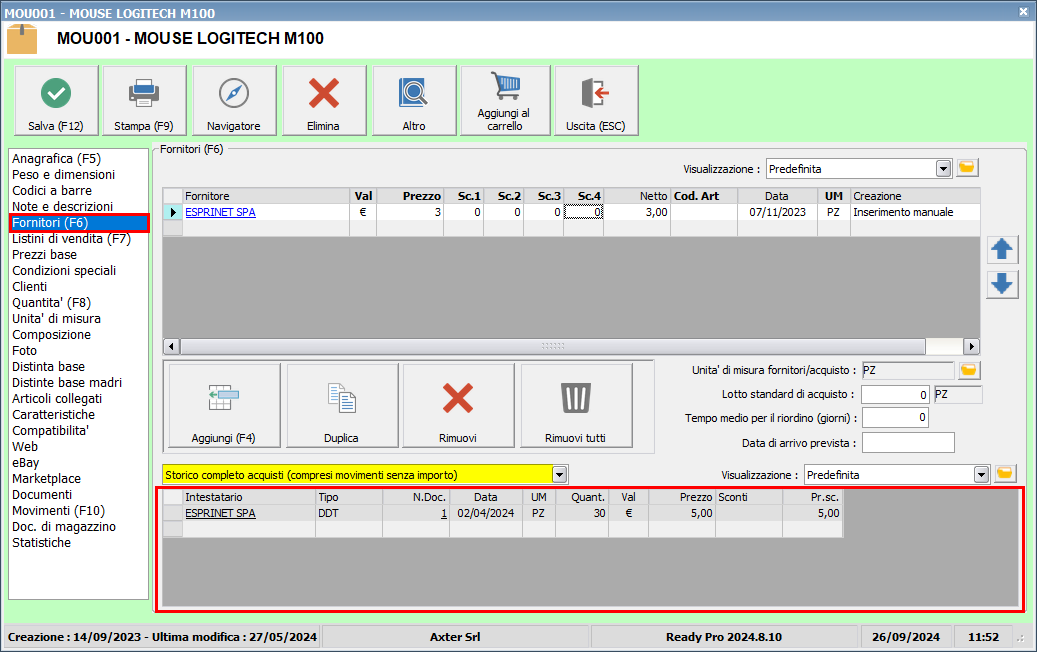Select Fornitori (F6) in the sidebar
The image size is (1037, 652).
click(79, 223)
